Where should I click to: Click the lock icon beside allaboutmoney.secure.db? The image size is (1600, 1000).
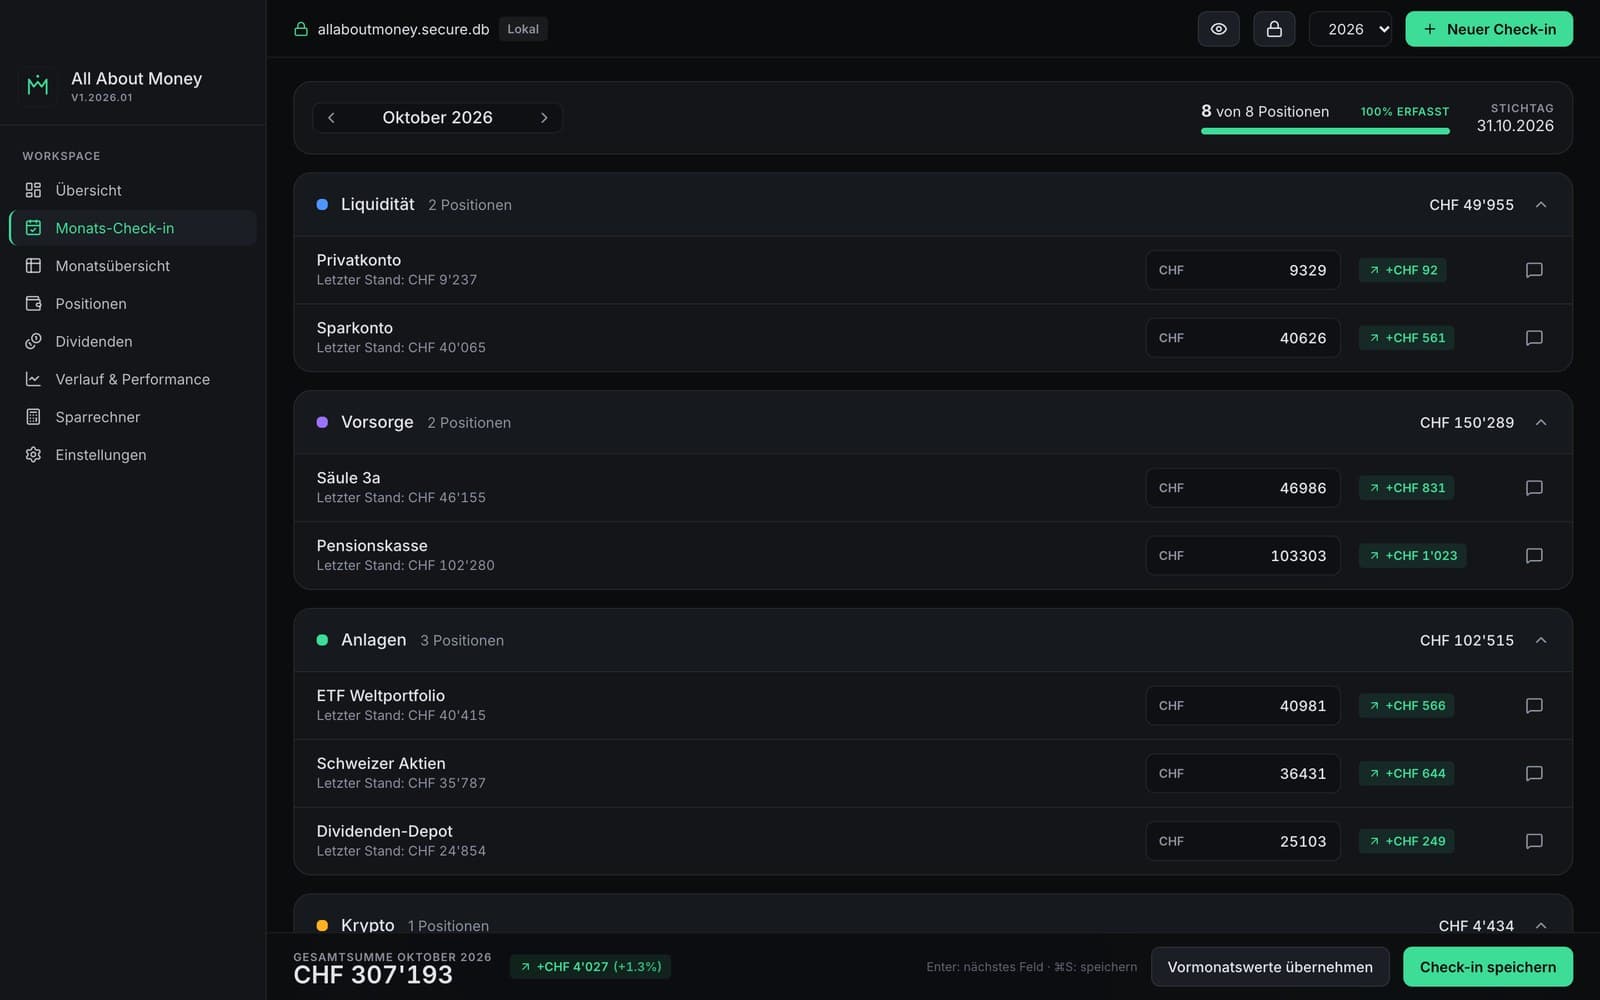301,29
